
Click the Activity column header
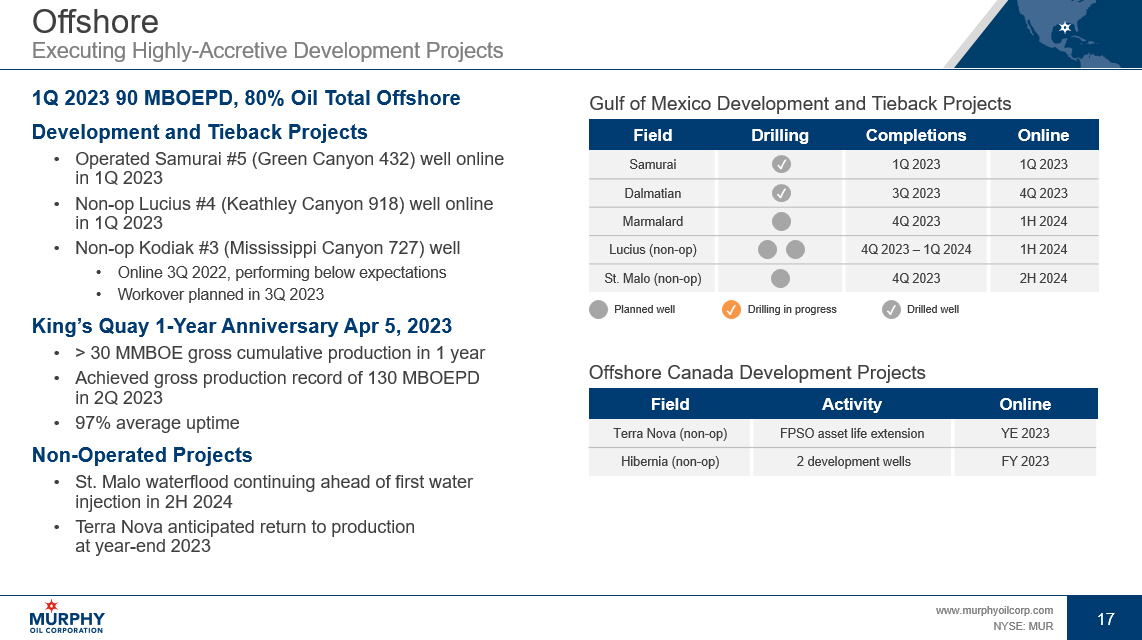point(851,404)
